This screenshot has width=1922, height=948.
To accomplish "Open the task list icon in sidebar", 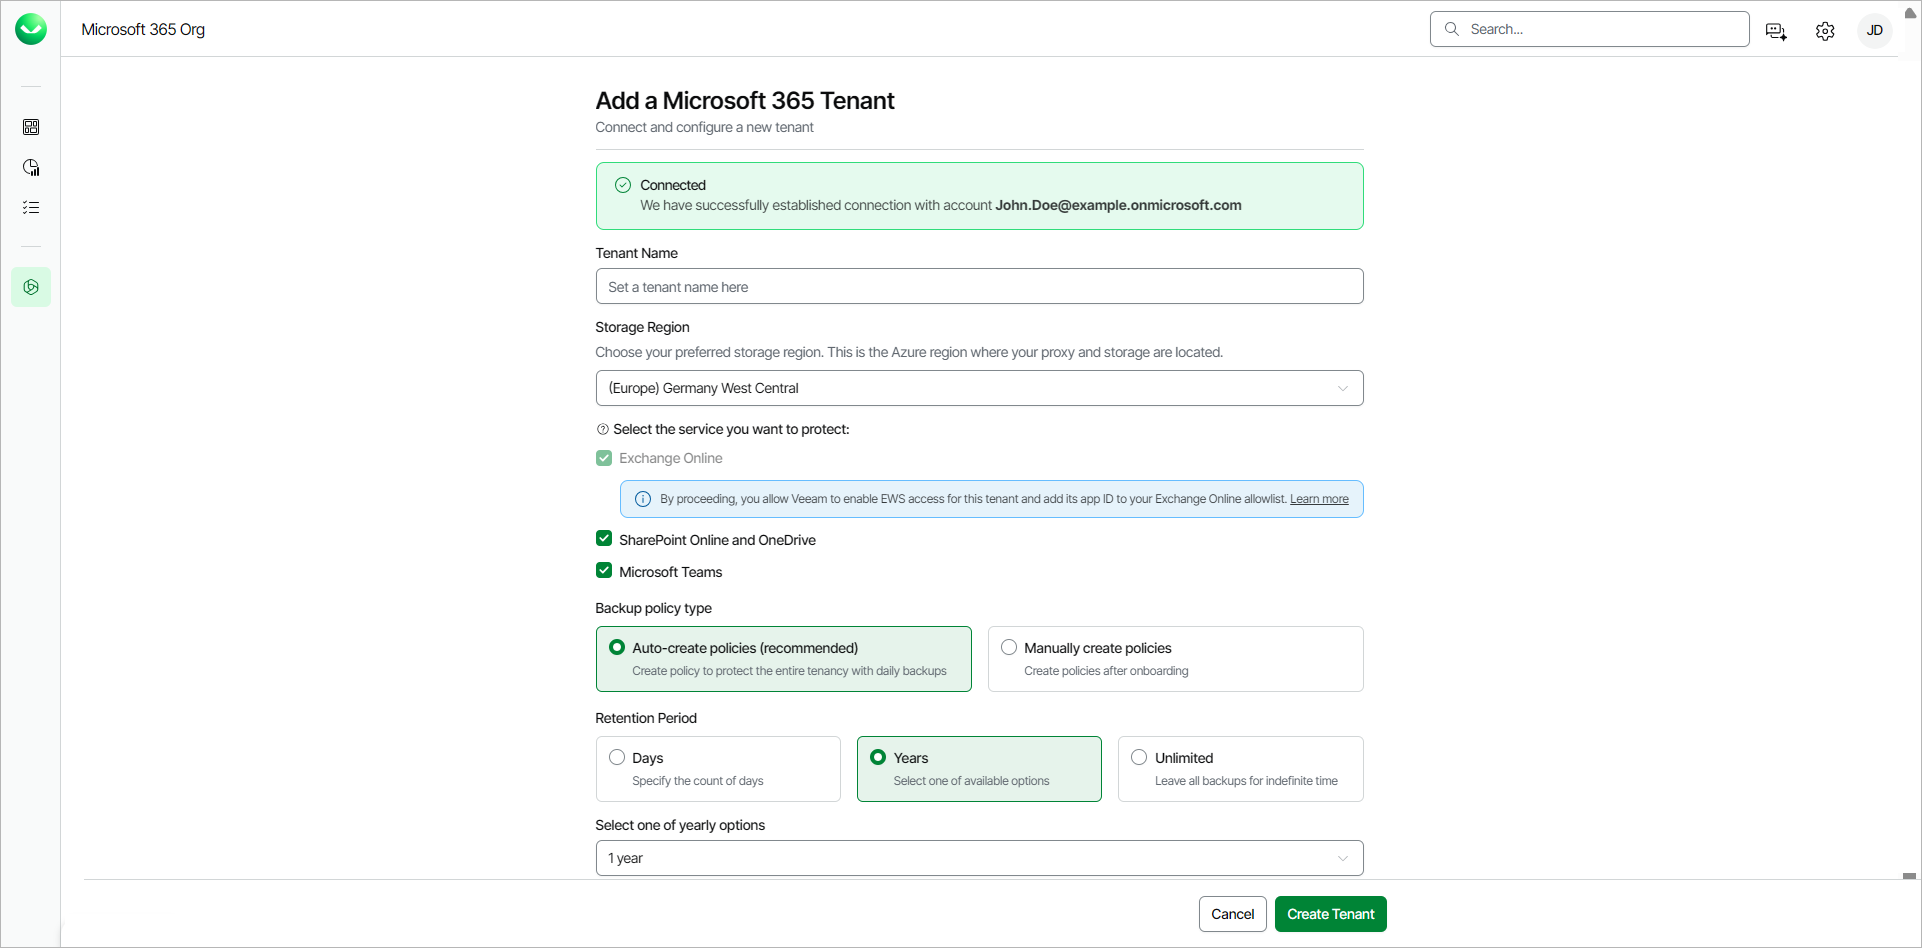I will tap(31, 207).
